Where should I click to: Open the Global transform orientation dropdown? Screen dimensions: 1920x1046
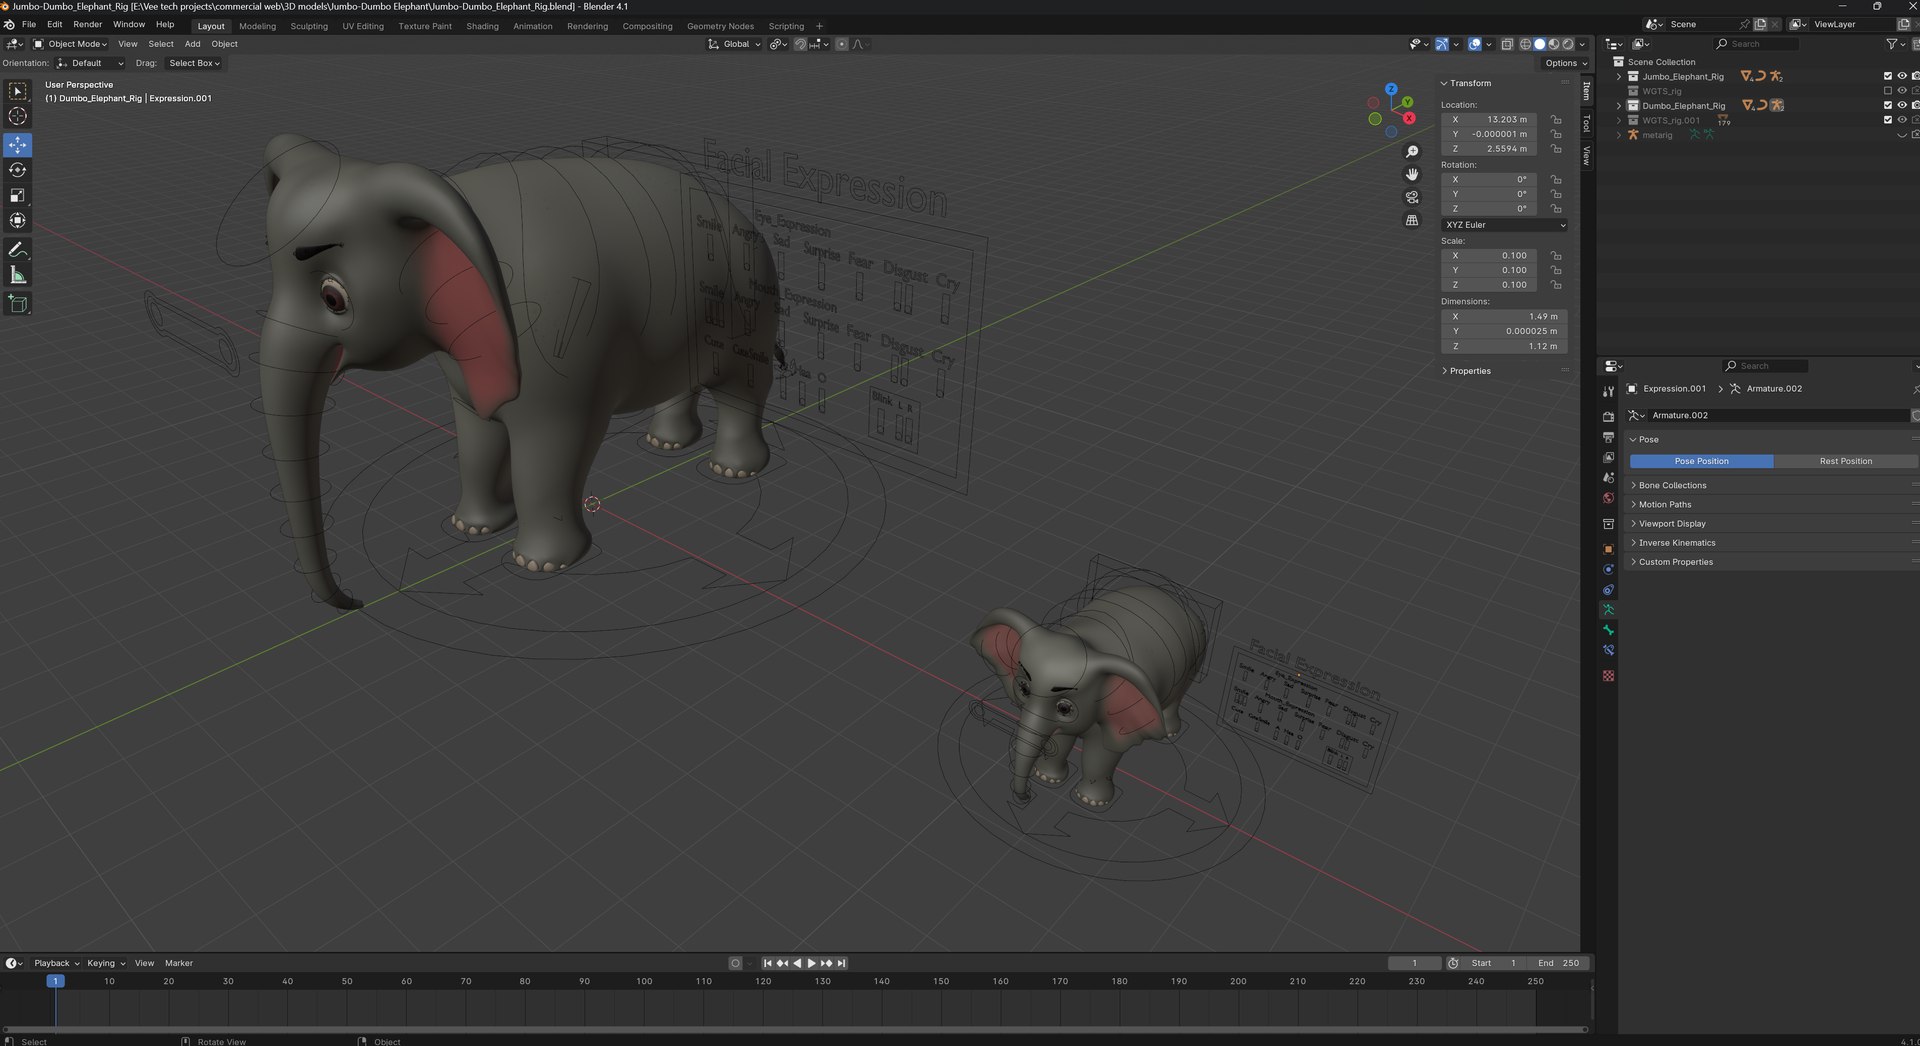click(x=734, y=44)
